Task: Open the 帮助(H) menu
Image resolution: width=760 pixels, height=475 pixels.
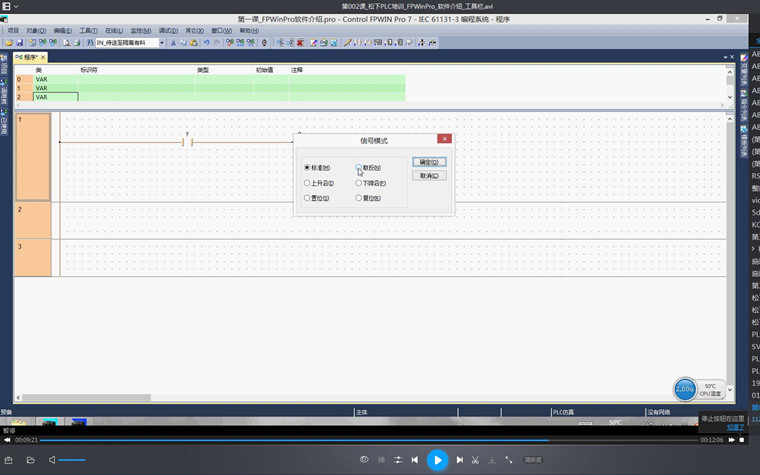Action: (x=249, y=31)
